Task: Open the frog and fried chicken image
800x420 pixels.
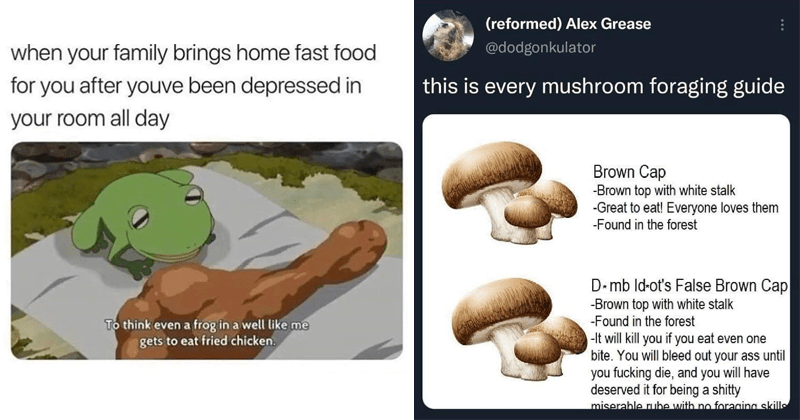Action: click(207, 251)
